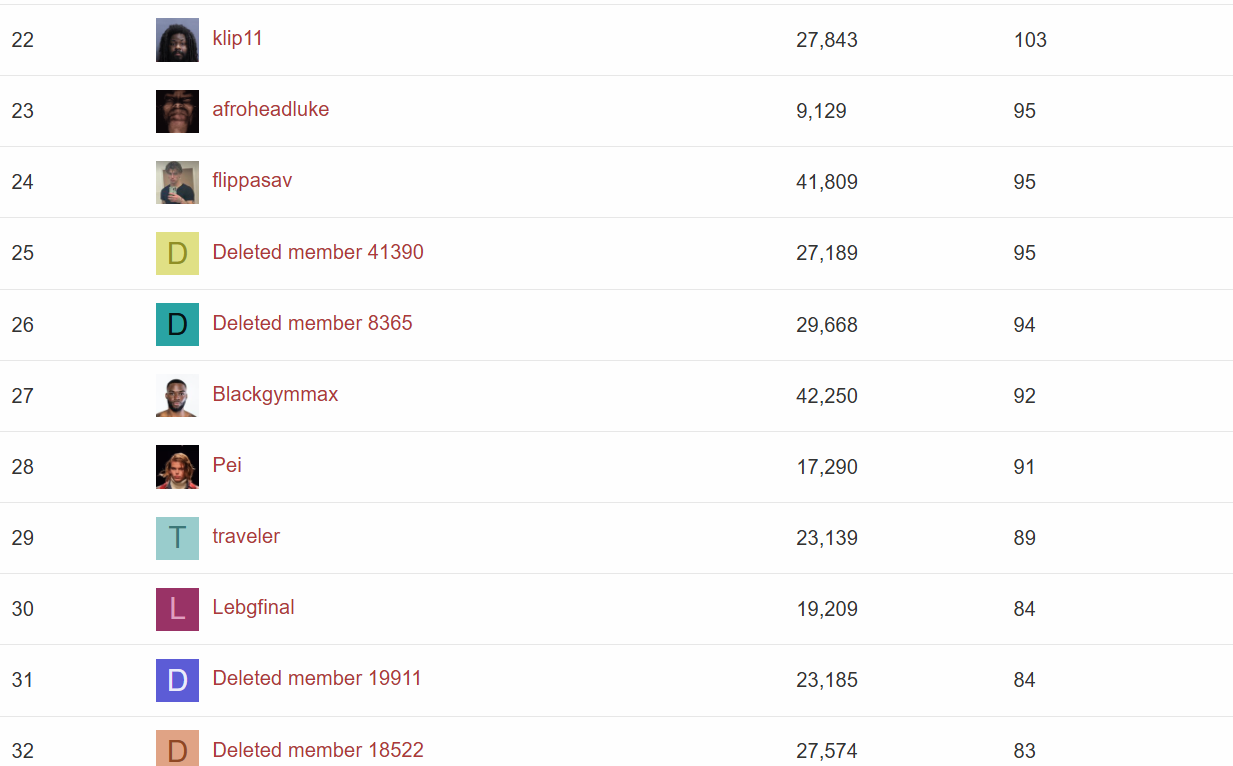Click the purple D avatar for member 19911
1233x766 pixels.
(177, 679)
